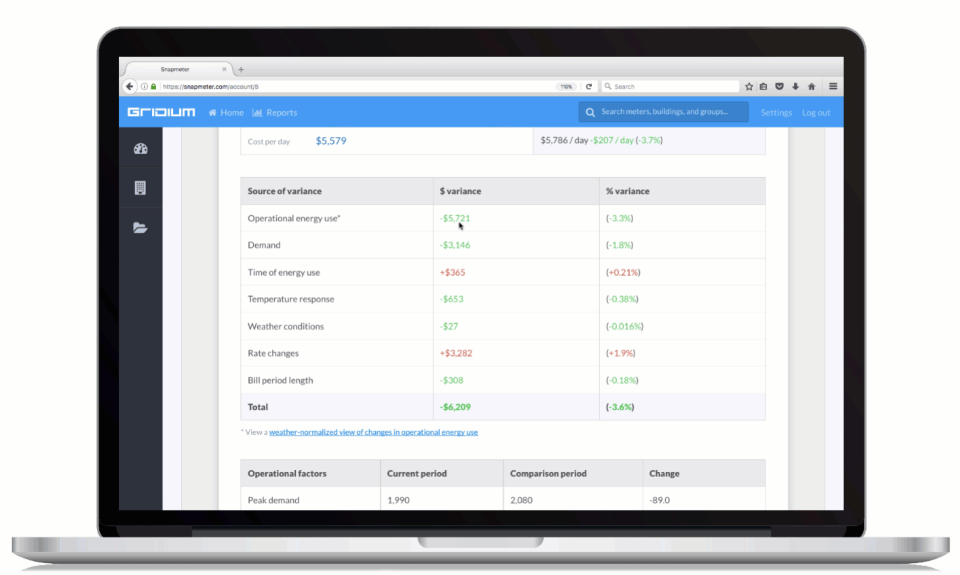Image resolution: width=960 pixels, height=575 pixels.
Task: Click the snapmeter.com address bar
Action: (357, 86)
